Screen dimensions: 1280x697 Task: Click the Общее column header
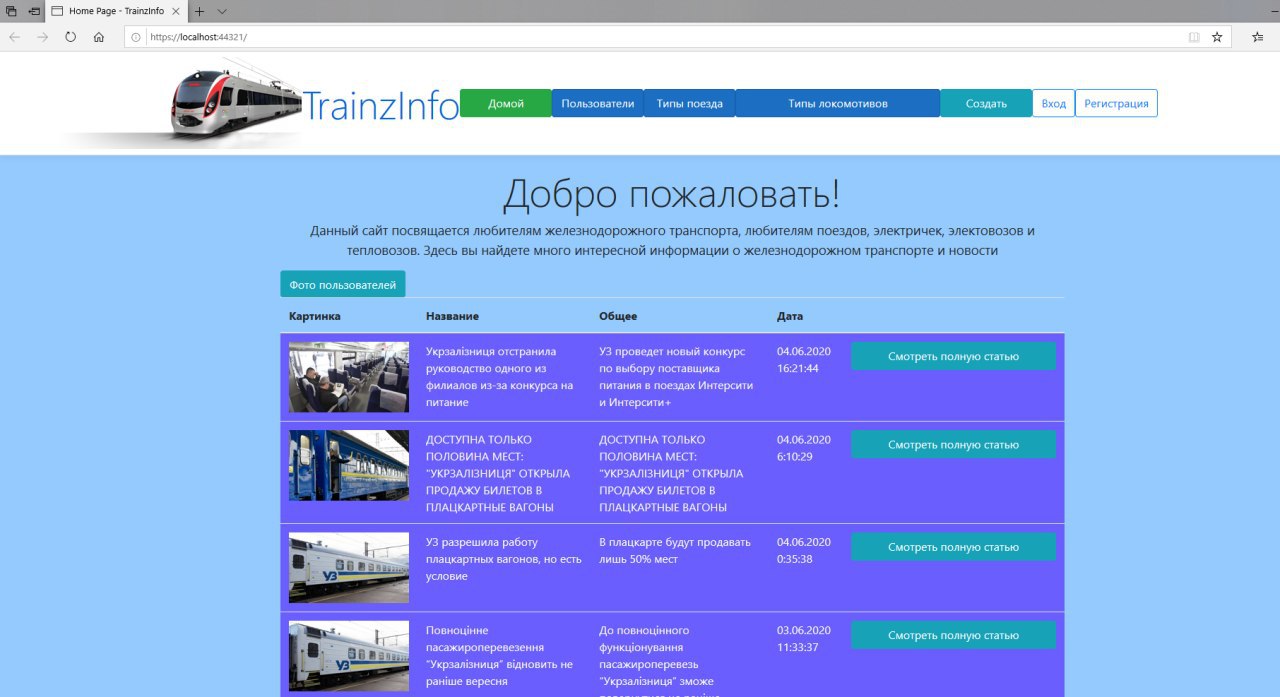pos(618,316)
